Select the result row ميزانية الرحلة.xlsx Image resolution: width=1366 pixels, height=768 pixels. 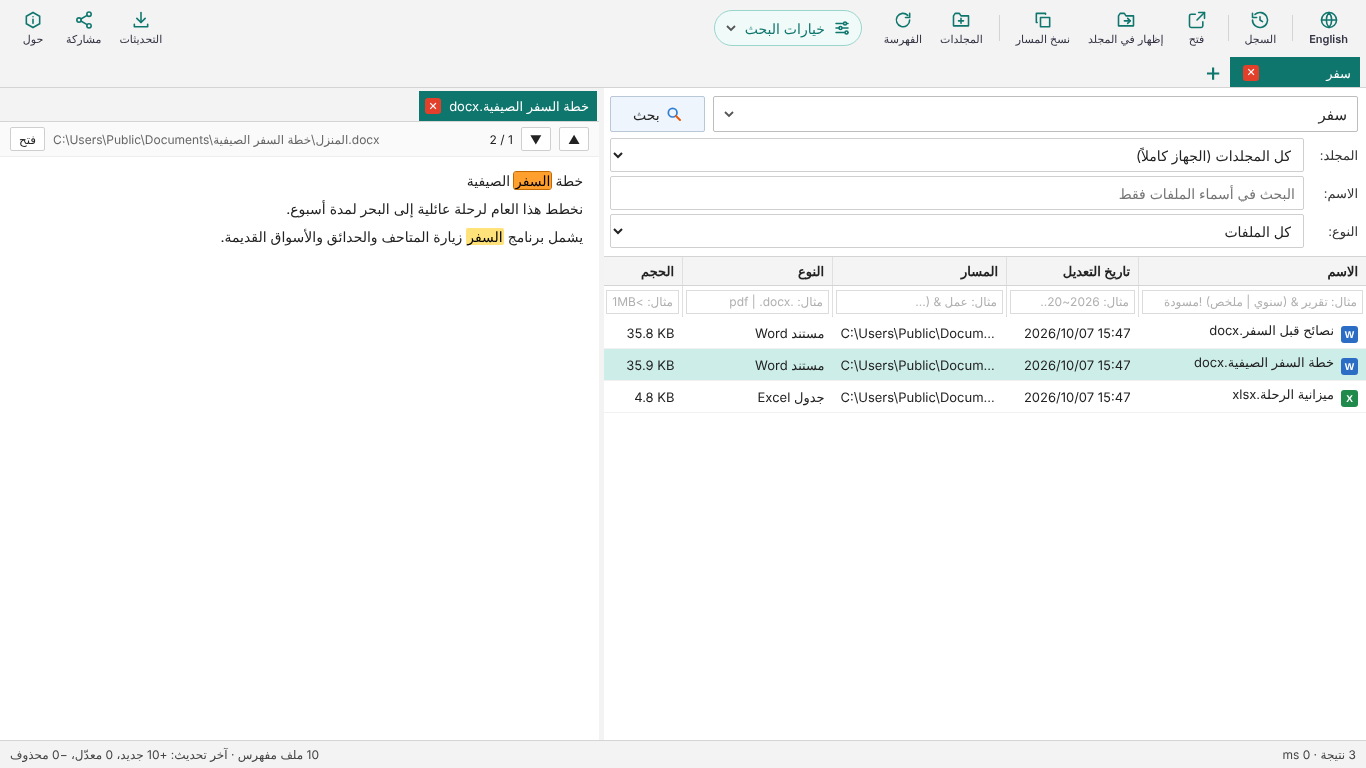[x=985, y=397]
